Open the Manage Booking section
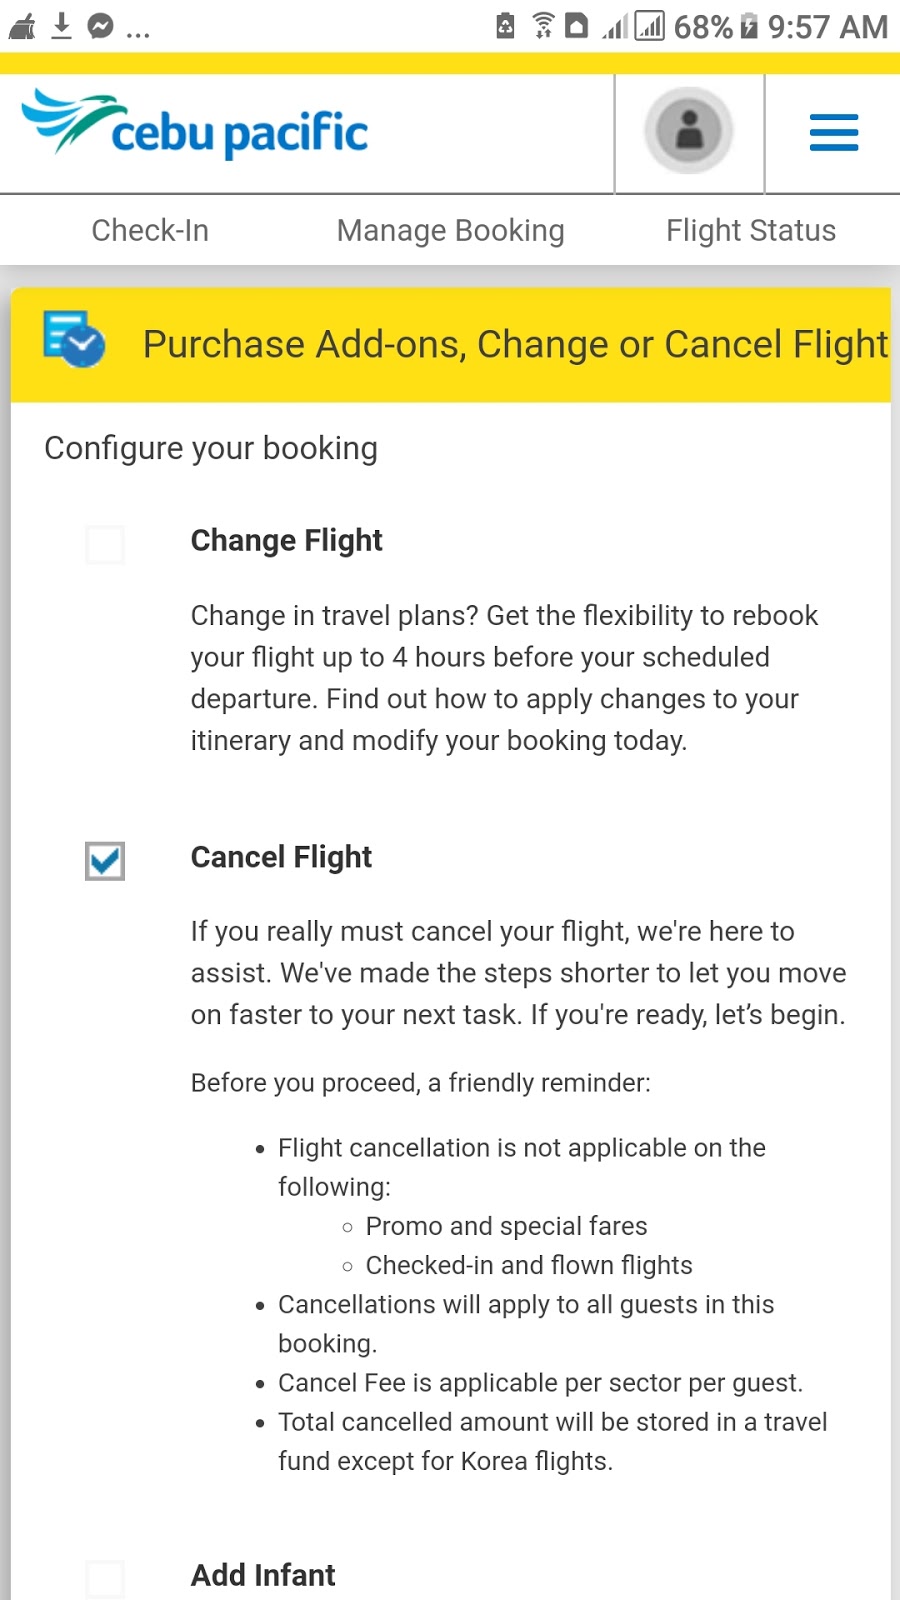900x1600 pixels. 451,230
